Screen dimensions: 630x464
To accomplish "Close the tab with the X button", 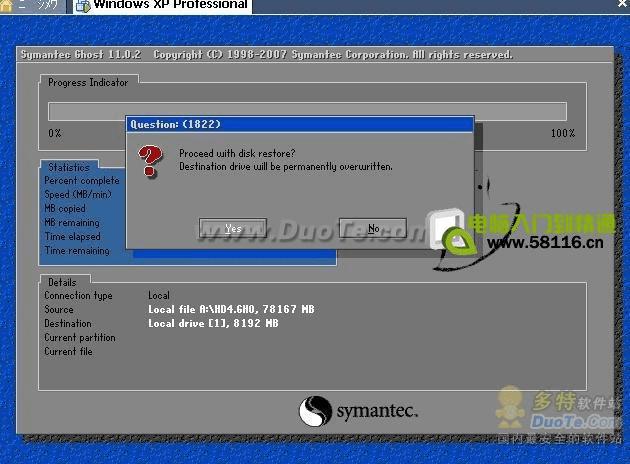I will 623,4.
